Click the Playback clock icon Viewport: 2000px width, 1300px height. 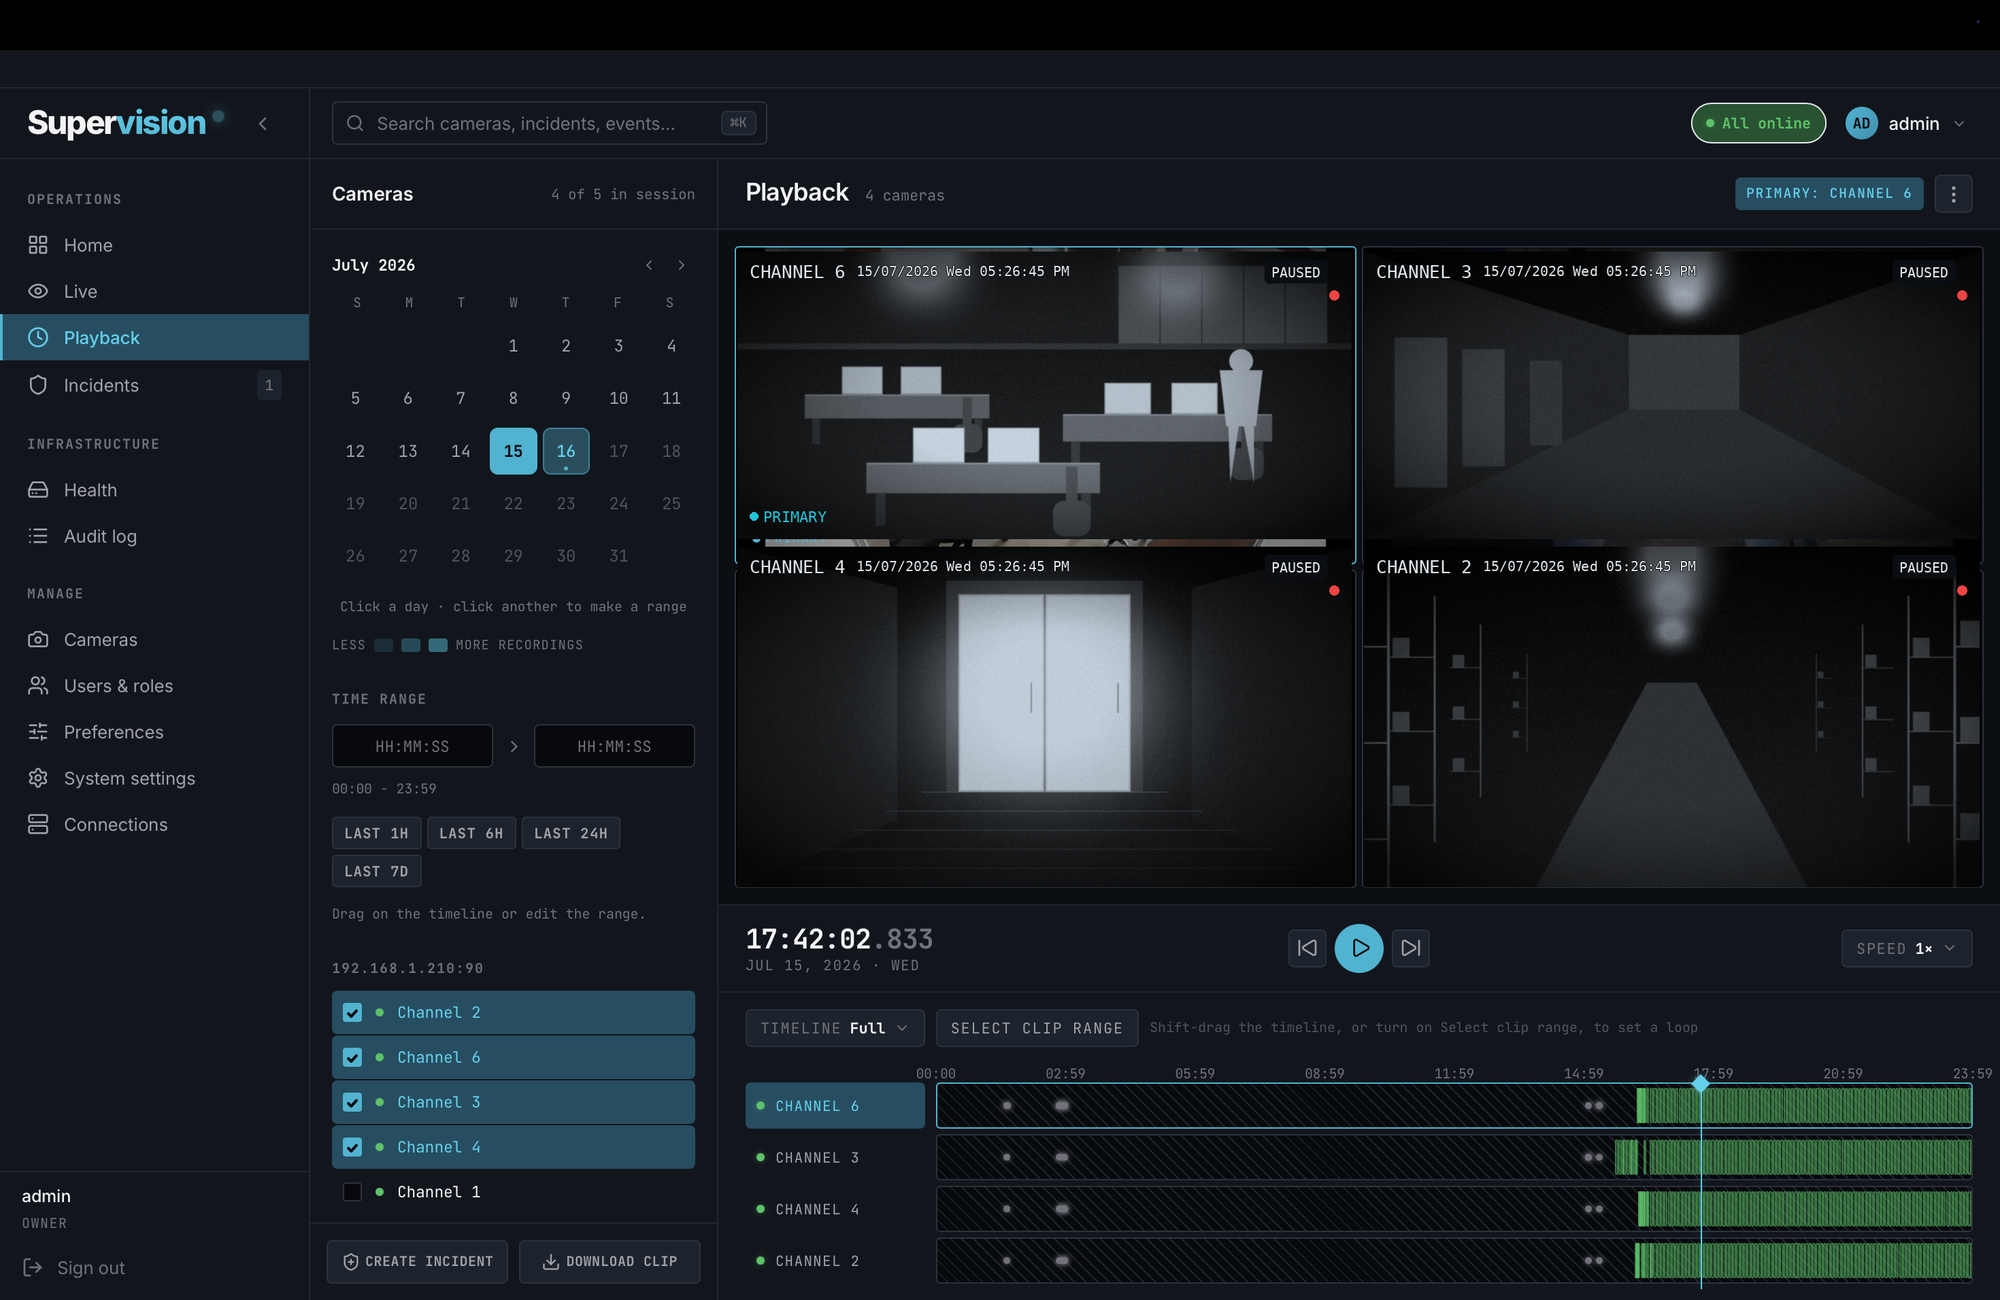[x=38, y=338]
